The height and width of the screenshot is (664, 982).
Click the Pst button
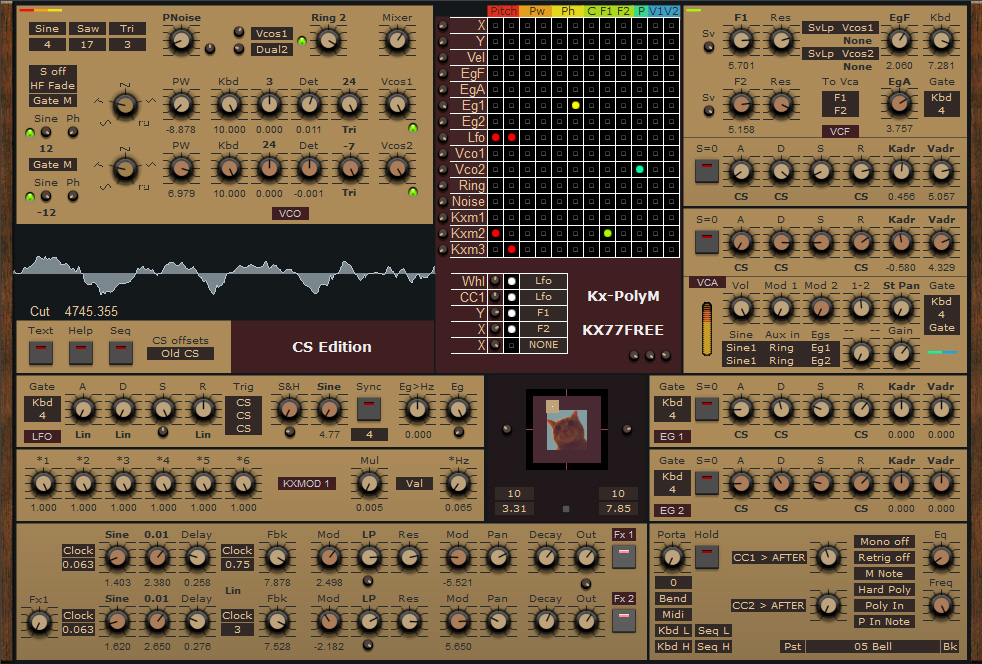(792, 646)
